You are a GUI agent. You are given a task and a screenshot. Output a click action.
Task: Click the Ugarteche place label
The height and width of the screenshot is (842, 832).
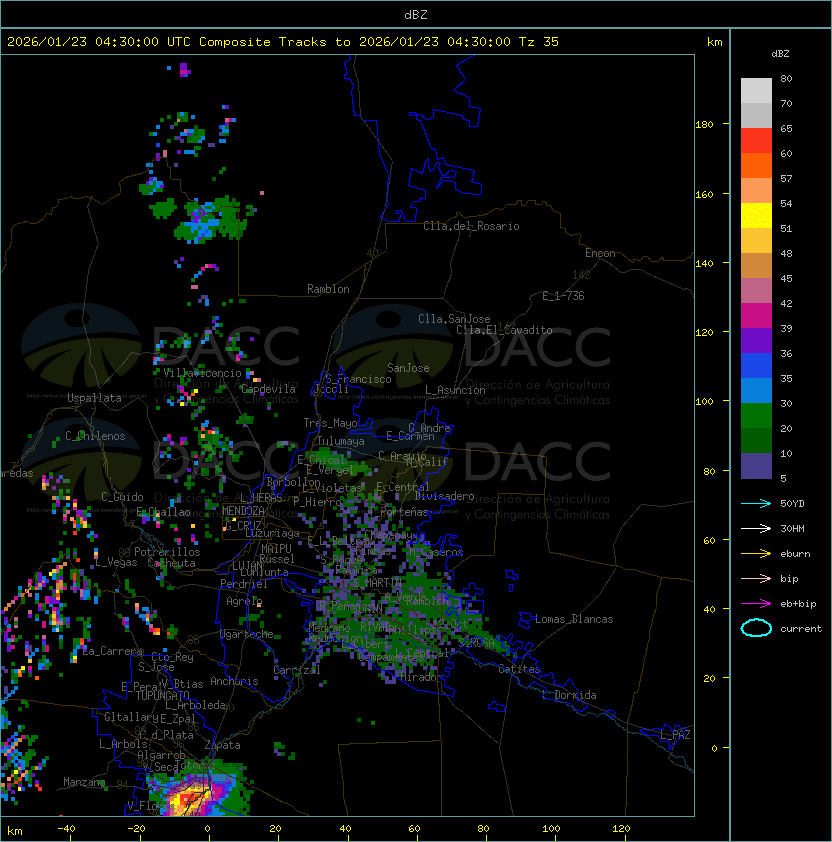coord(247,634)
